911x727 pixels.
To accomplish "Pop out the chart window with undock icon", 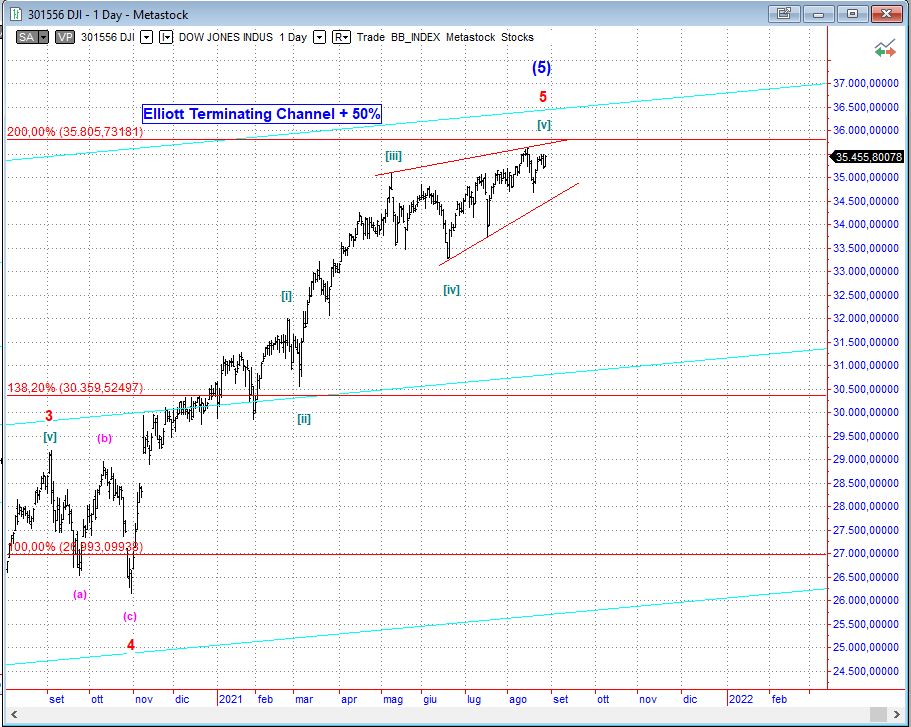I will (784, 13).
